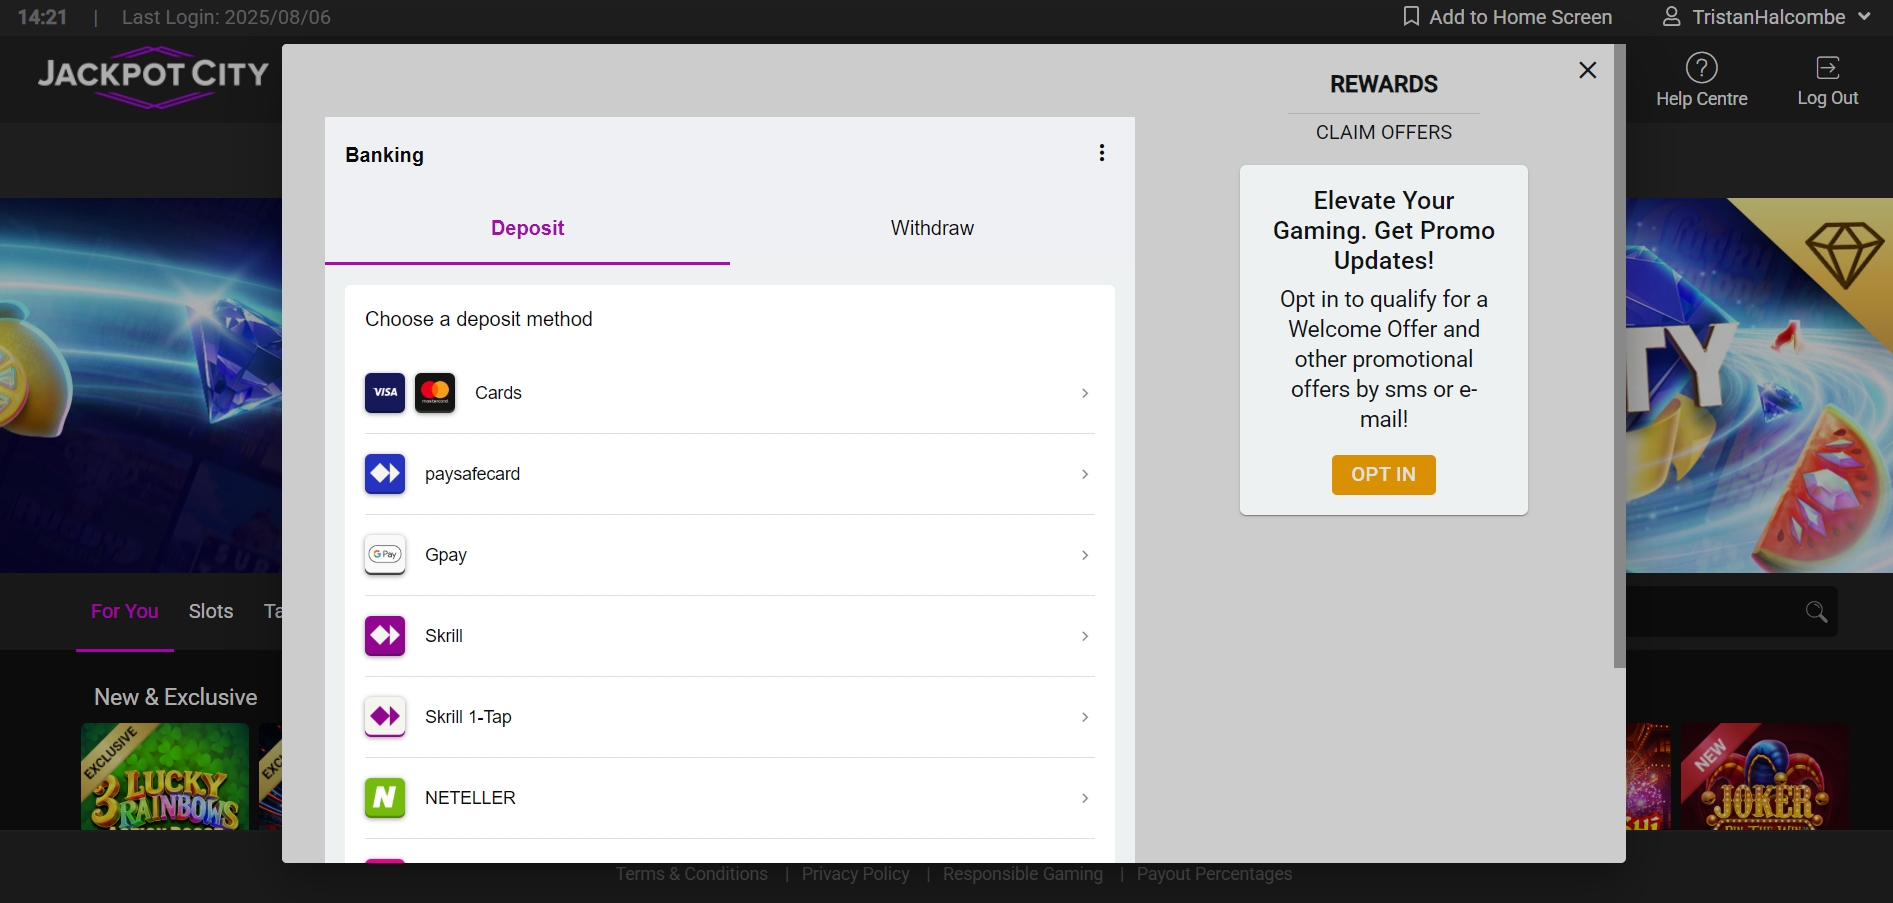Viewport: 1893px width, 903px height.
Task: Expand the Skrill row chevron
Action: [1085, 636]
